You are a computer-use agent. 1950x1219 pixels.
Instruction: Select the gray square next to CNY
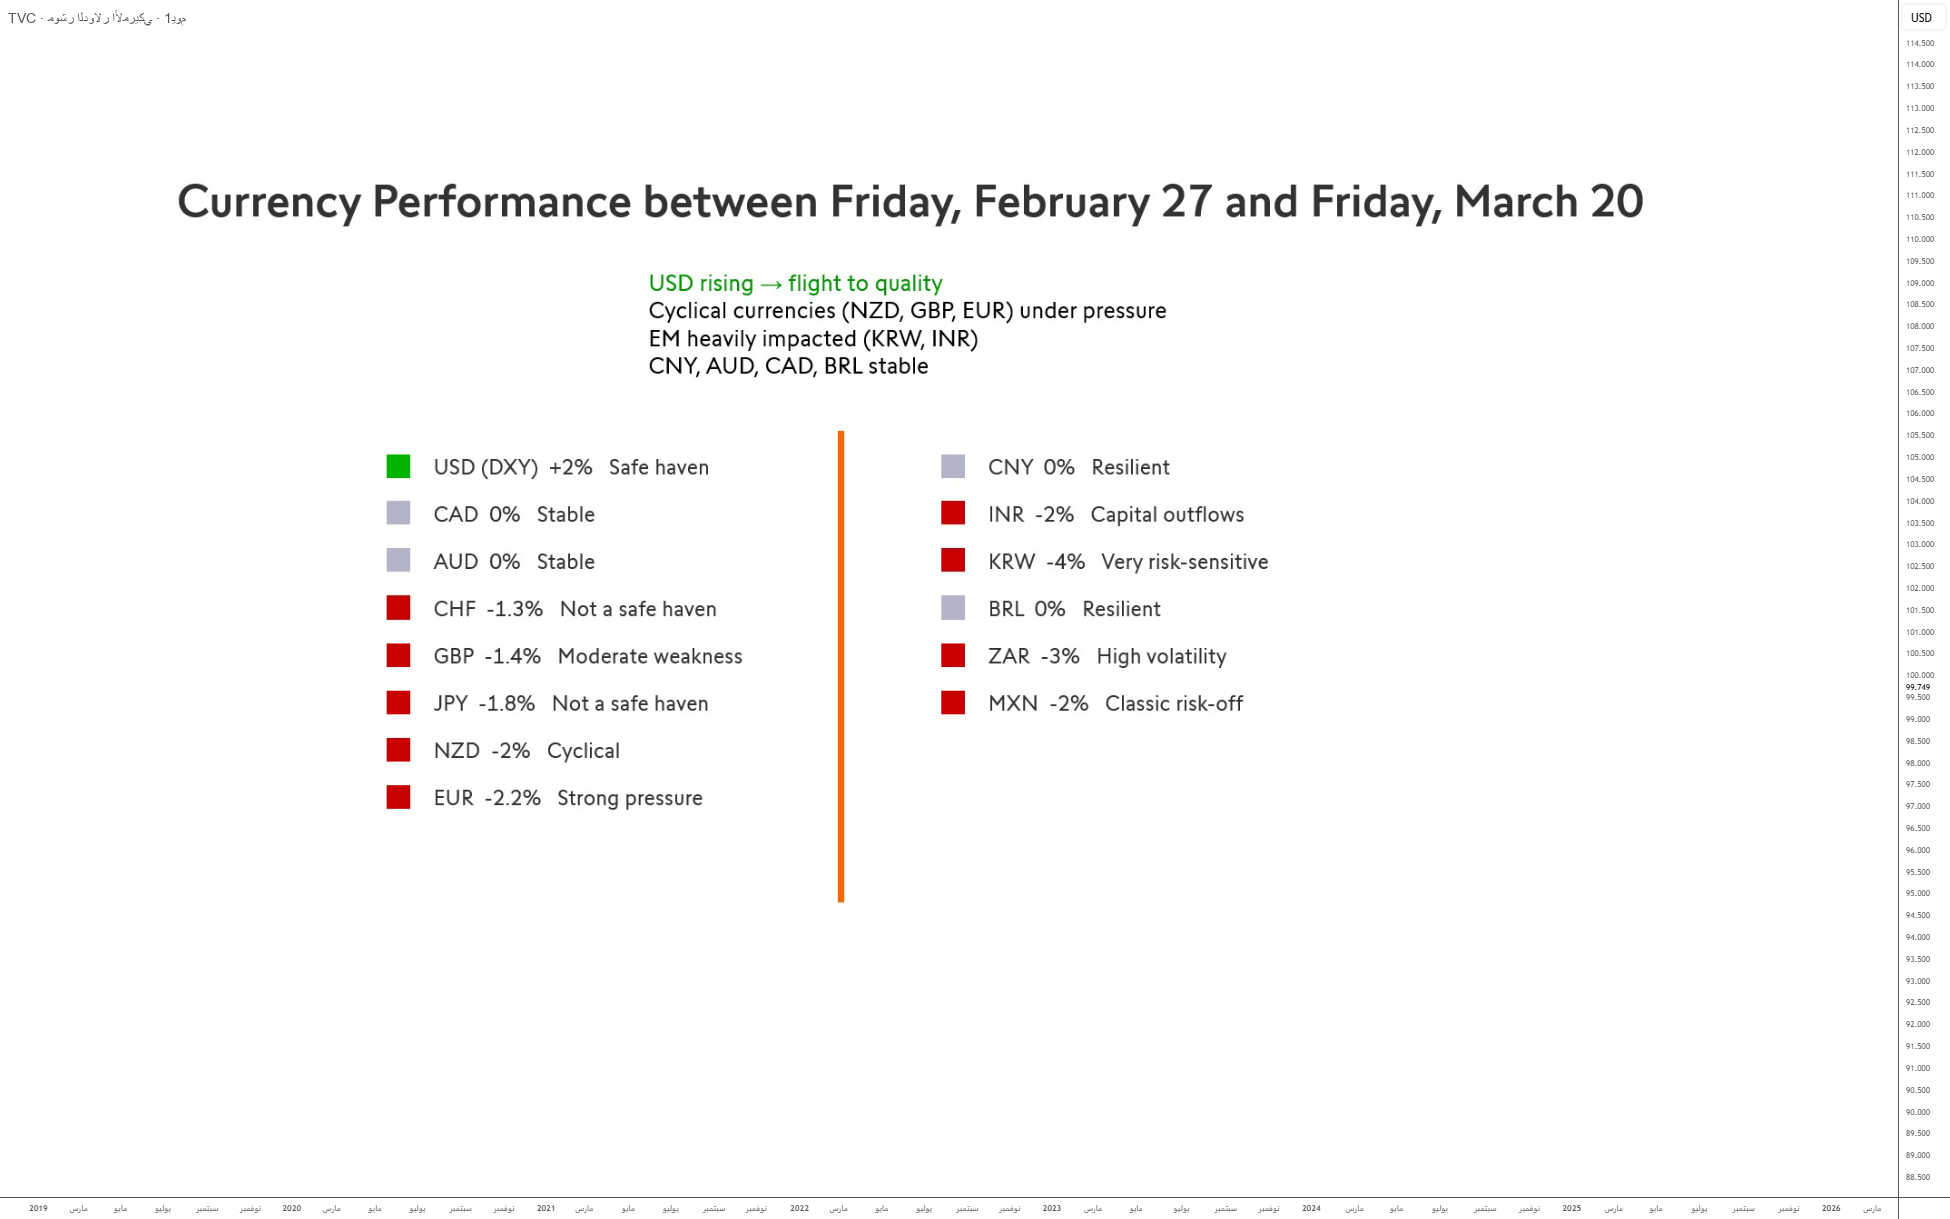953,466
